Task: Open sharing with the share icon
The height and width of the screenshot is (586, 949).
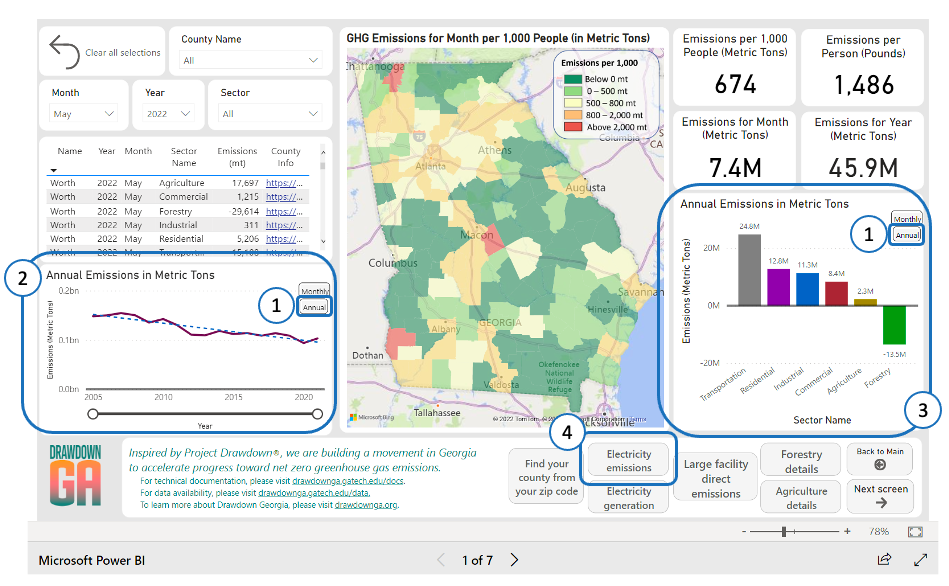Action: point(884,560)
